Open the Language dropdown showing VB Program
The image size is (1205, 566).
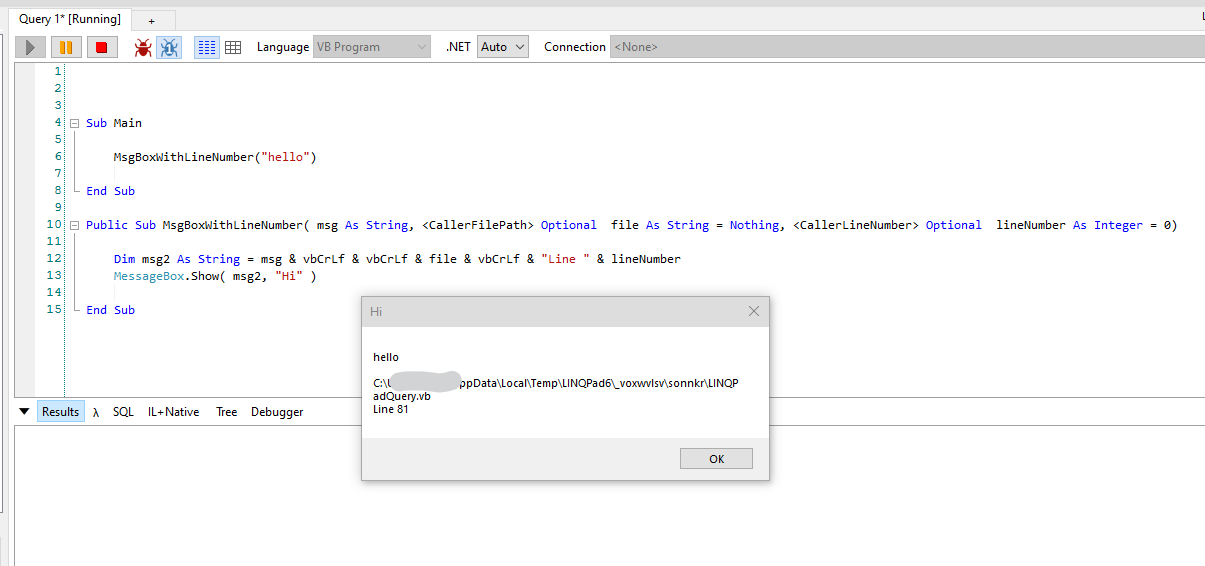pos(371,47)
